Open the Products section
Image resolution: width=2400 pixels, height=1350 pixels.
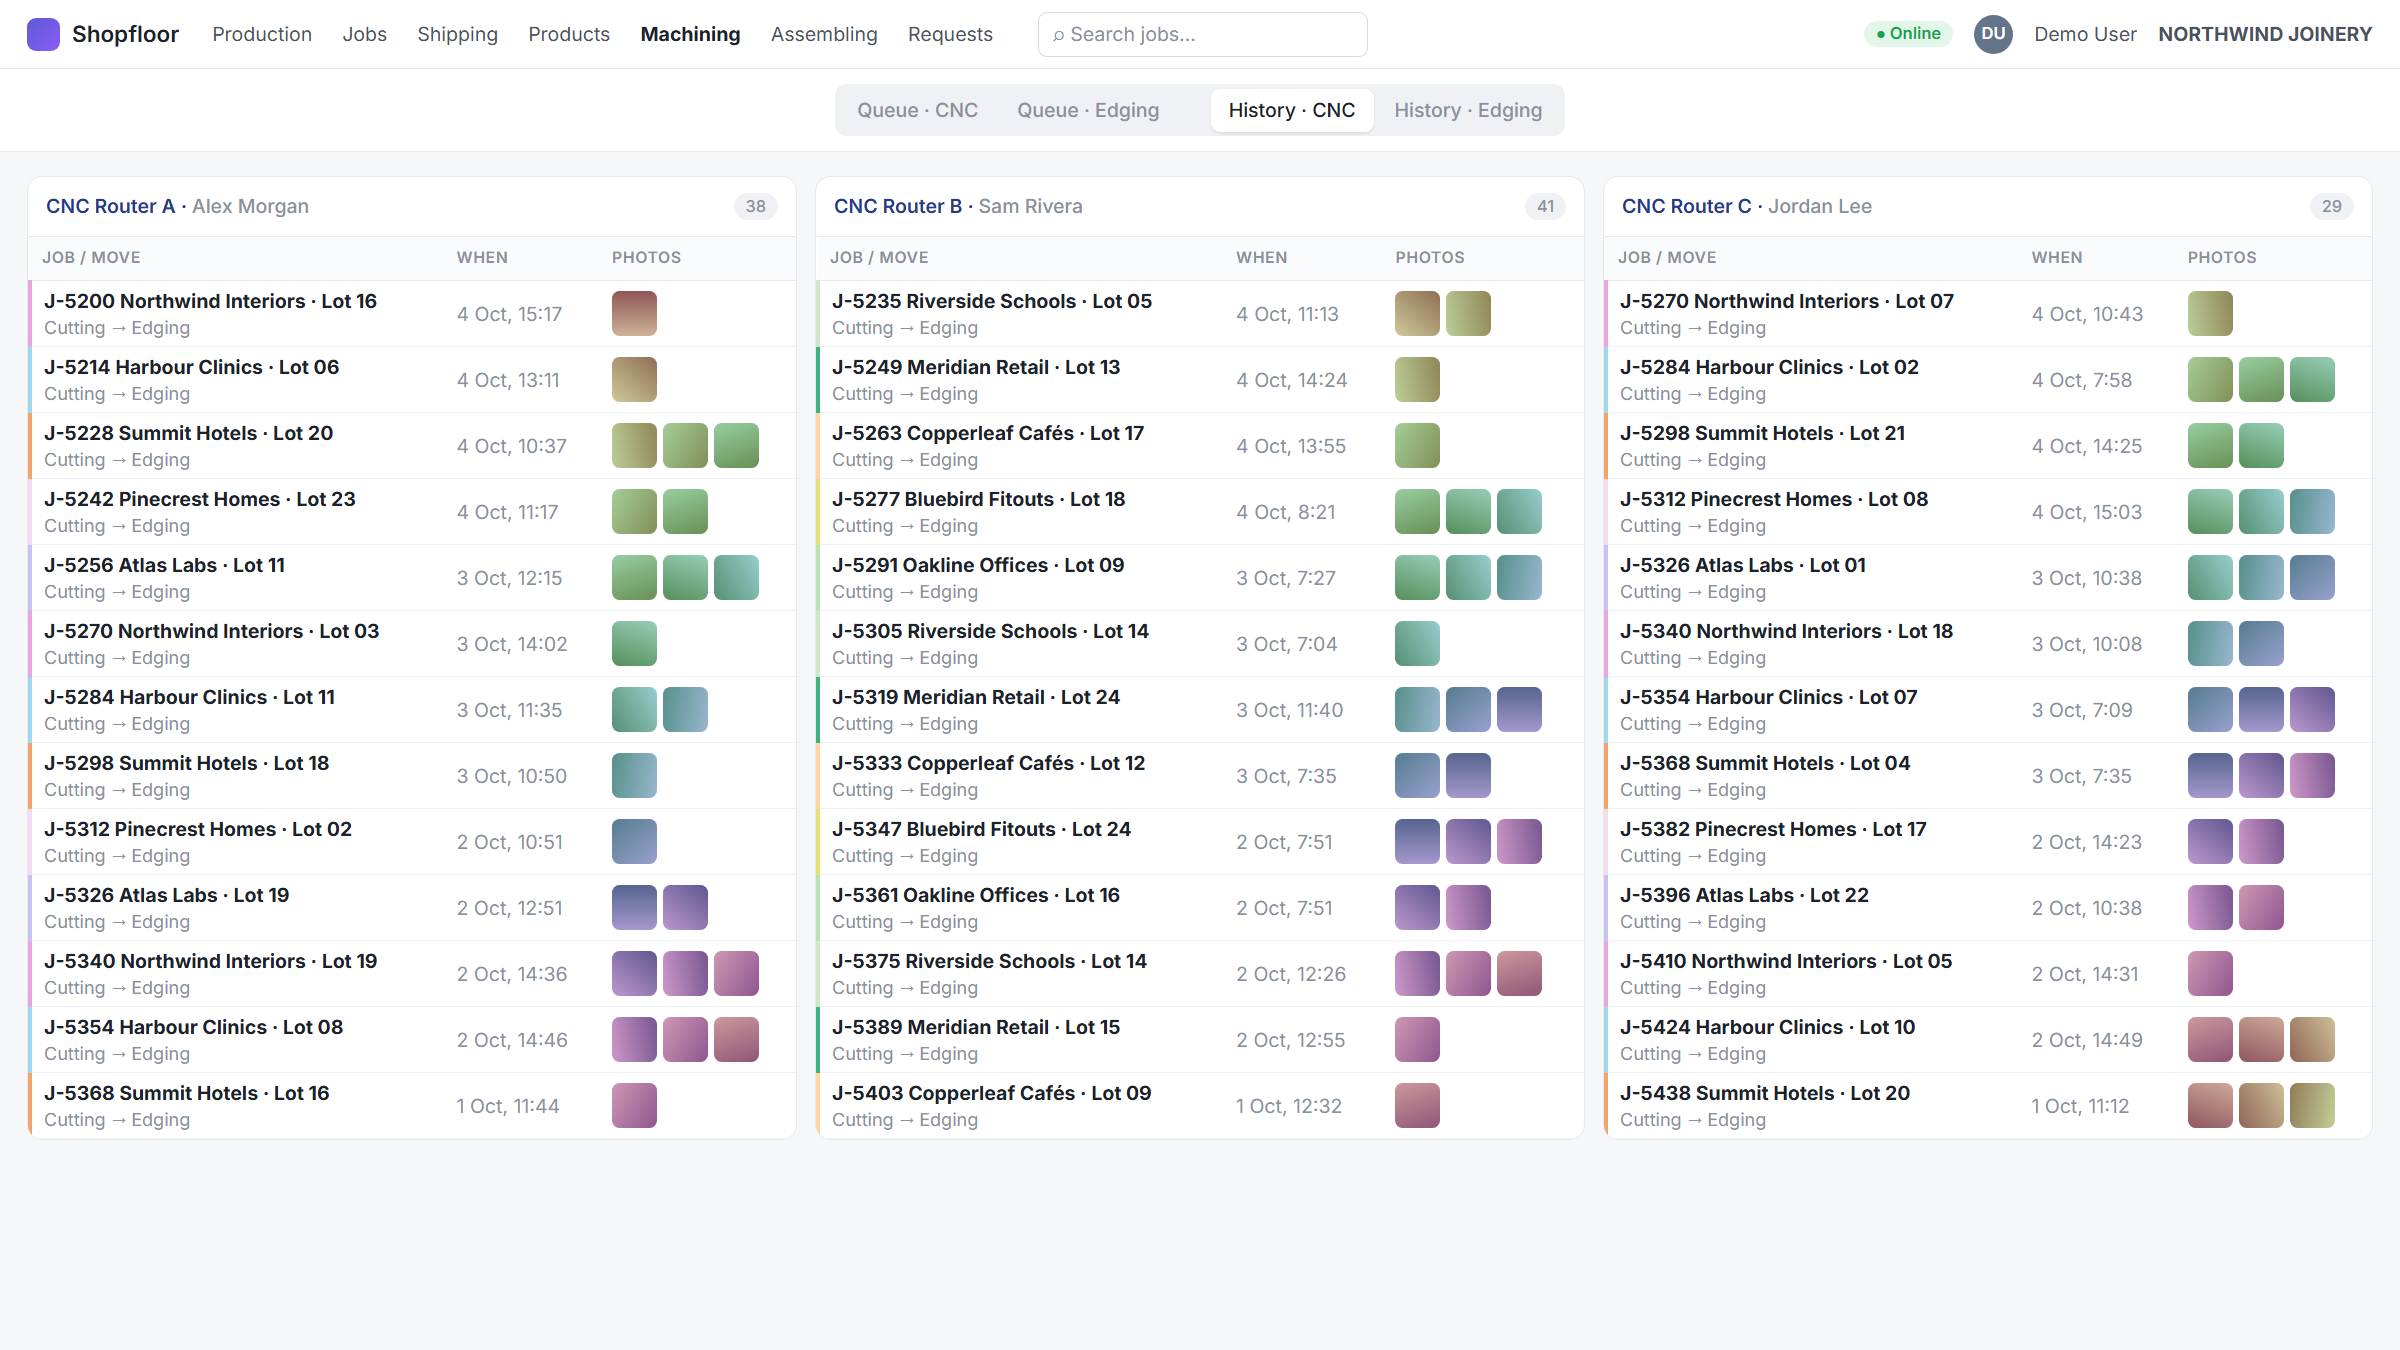[569, 34]
